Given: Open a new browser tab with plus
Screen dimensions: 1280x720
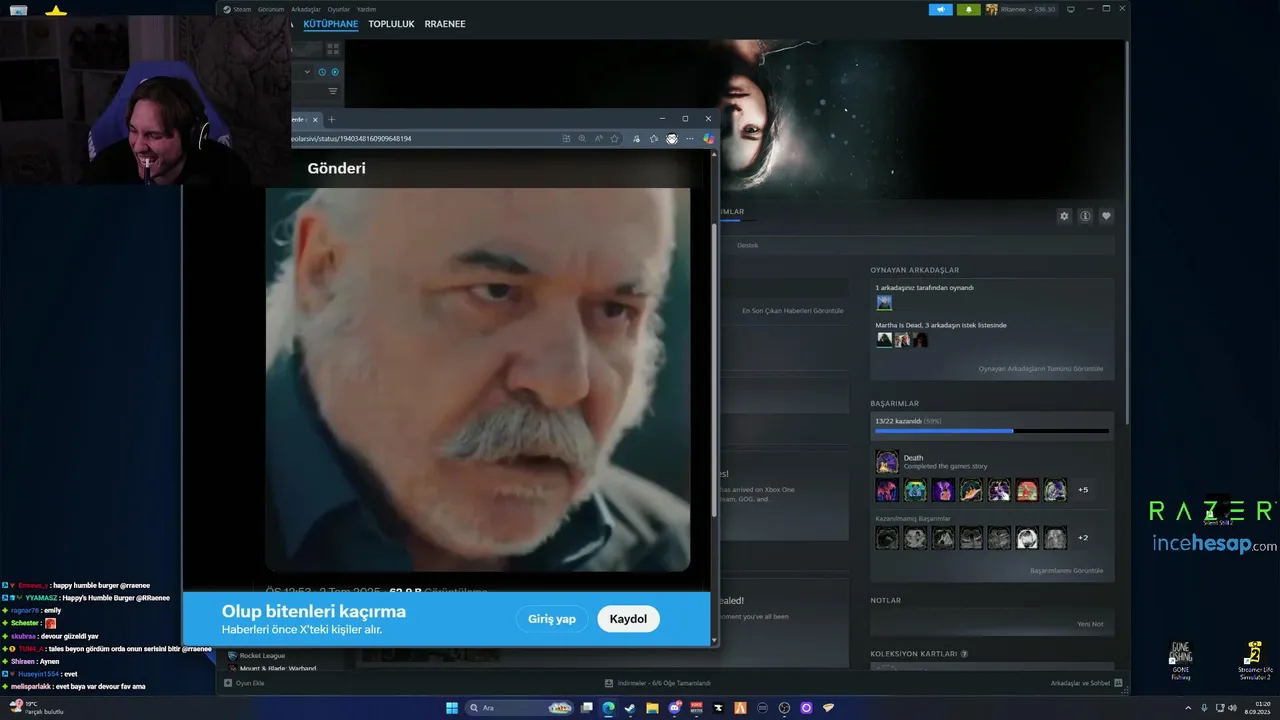Looking at the screenshot, I should point(332,119).
